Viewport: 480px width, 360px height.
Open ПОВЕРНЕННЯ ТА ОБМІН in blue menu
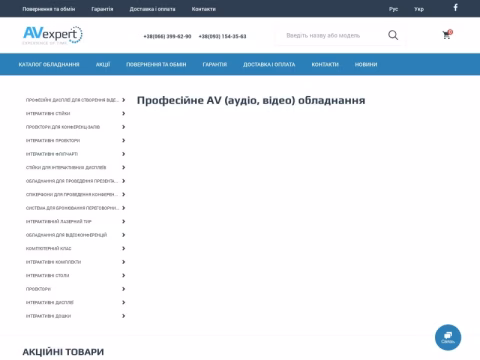pyautogui.click(x=156, y=64)
